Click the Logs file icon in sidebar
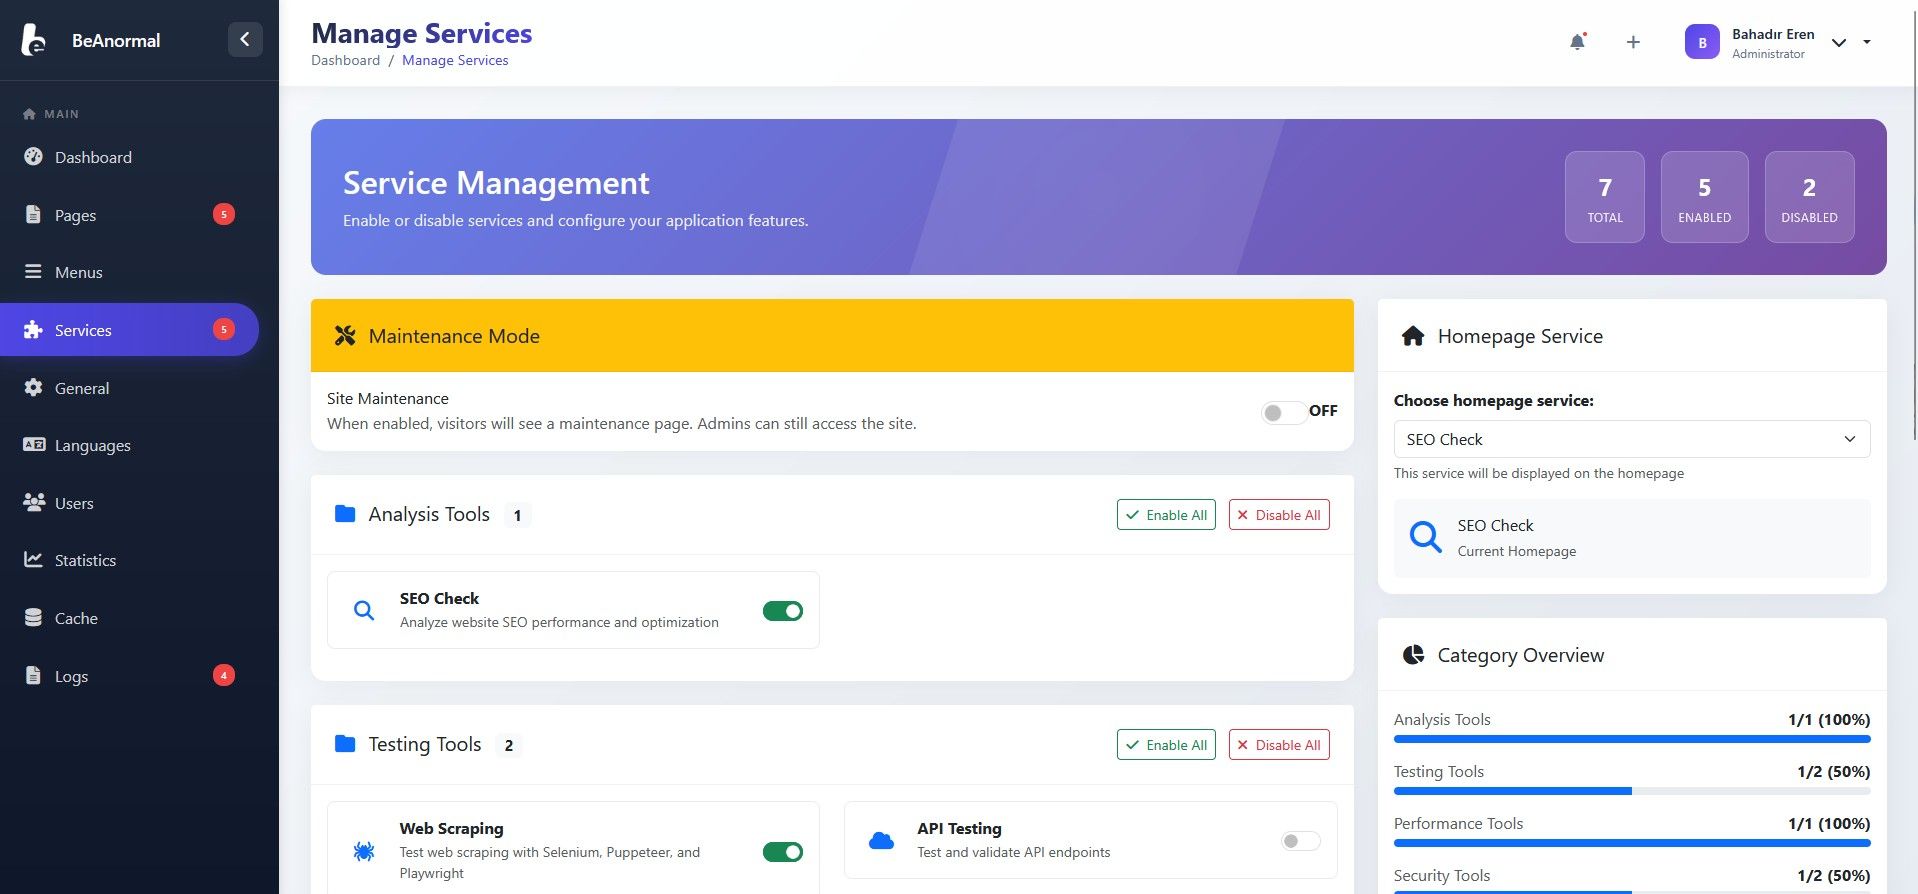Viewport: 1918px width, 894px height. point(33,676)
